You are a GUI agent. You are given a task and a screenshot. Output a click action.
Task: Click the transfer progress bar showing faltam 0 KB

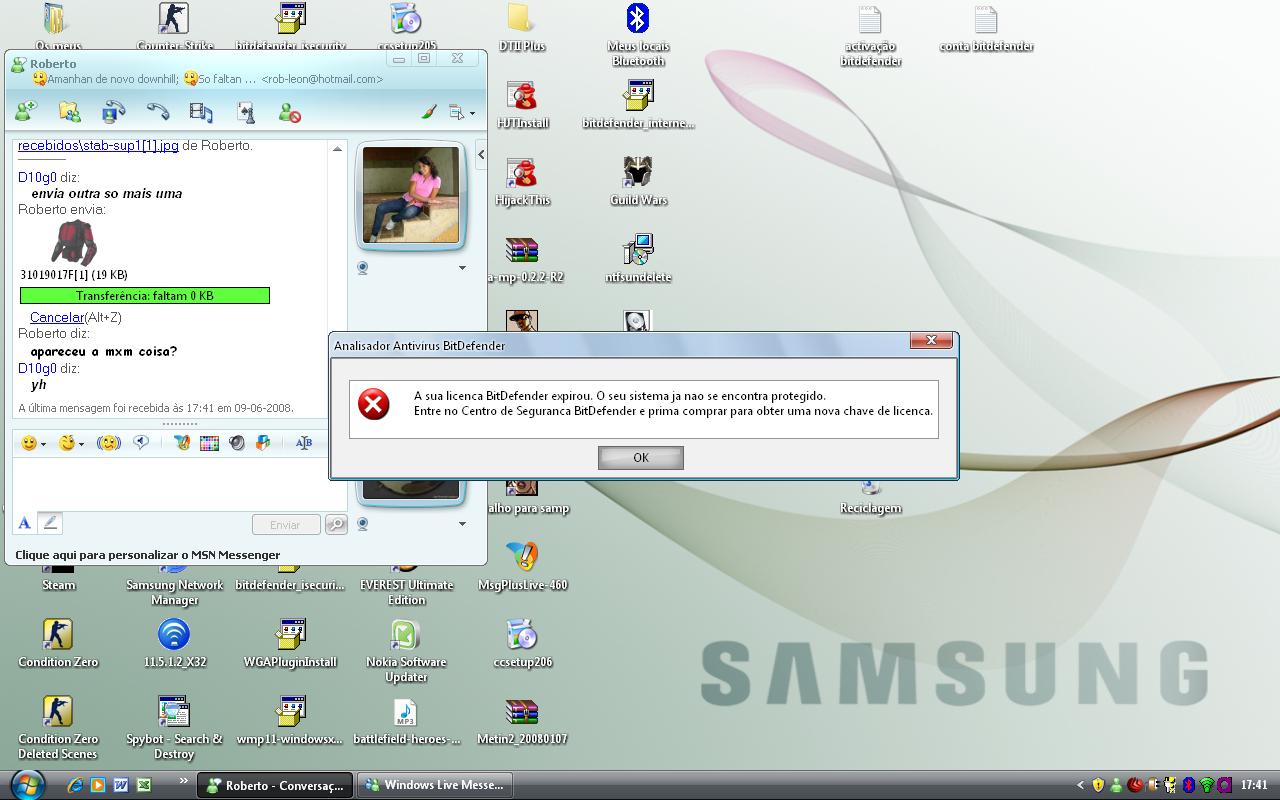[x=145, y=296]
